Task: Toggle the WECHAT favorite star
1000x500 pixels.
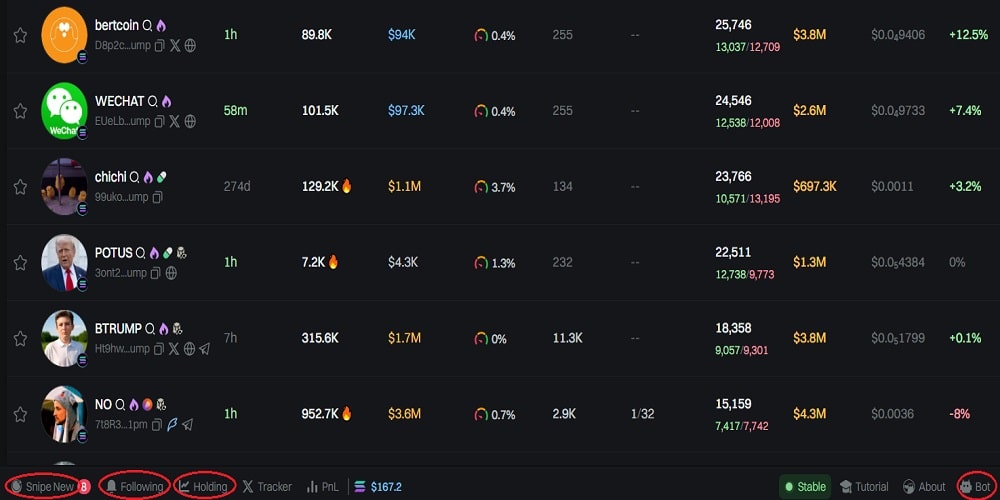Action: click(20, 111)
